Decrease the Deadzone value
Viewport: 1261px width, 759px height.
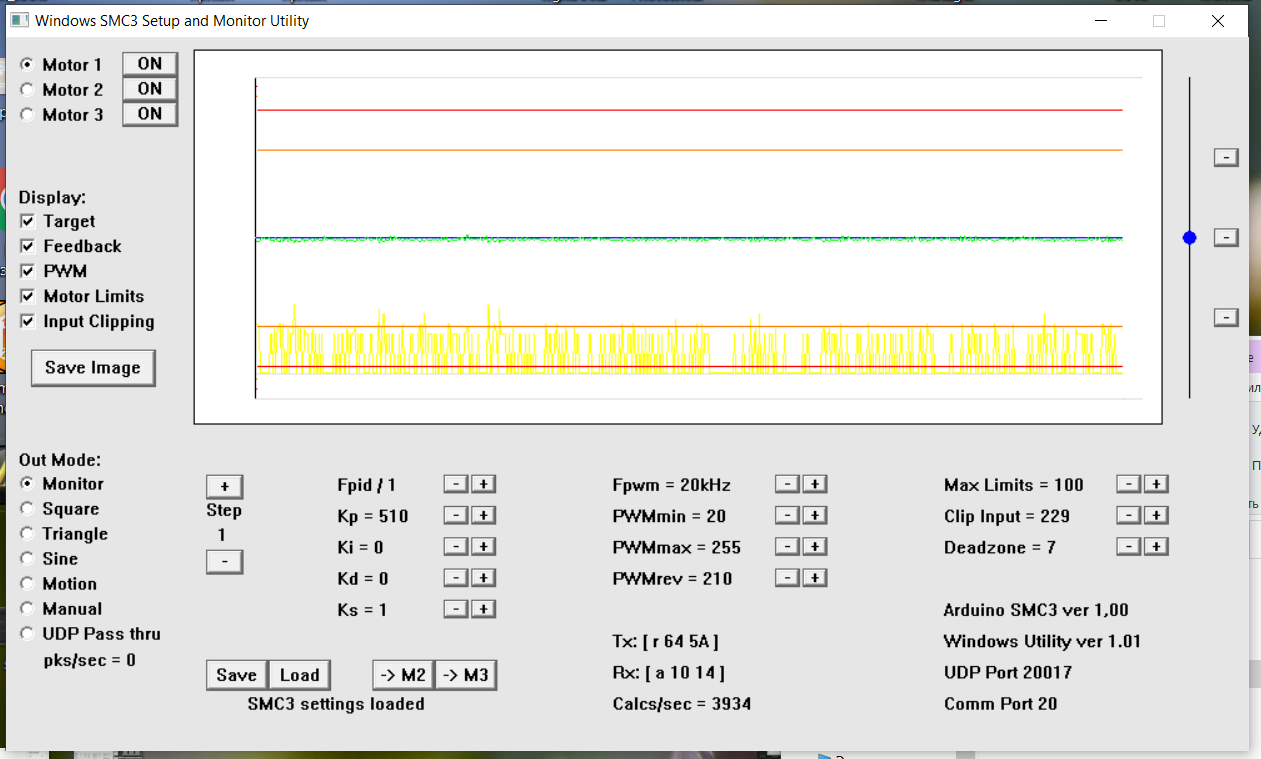[x=1128, y=546]
